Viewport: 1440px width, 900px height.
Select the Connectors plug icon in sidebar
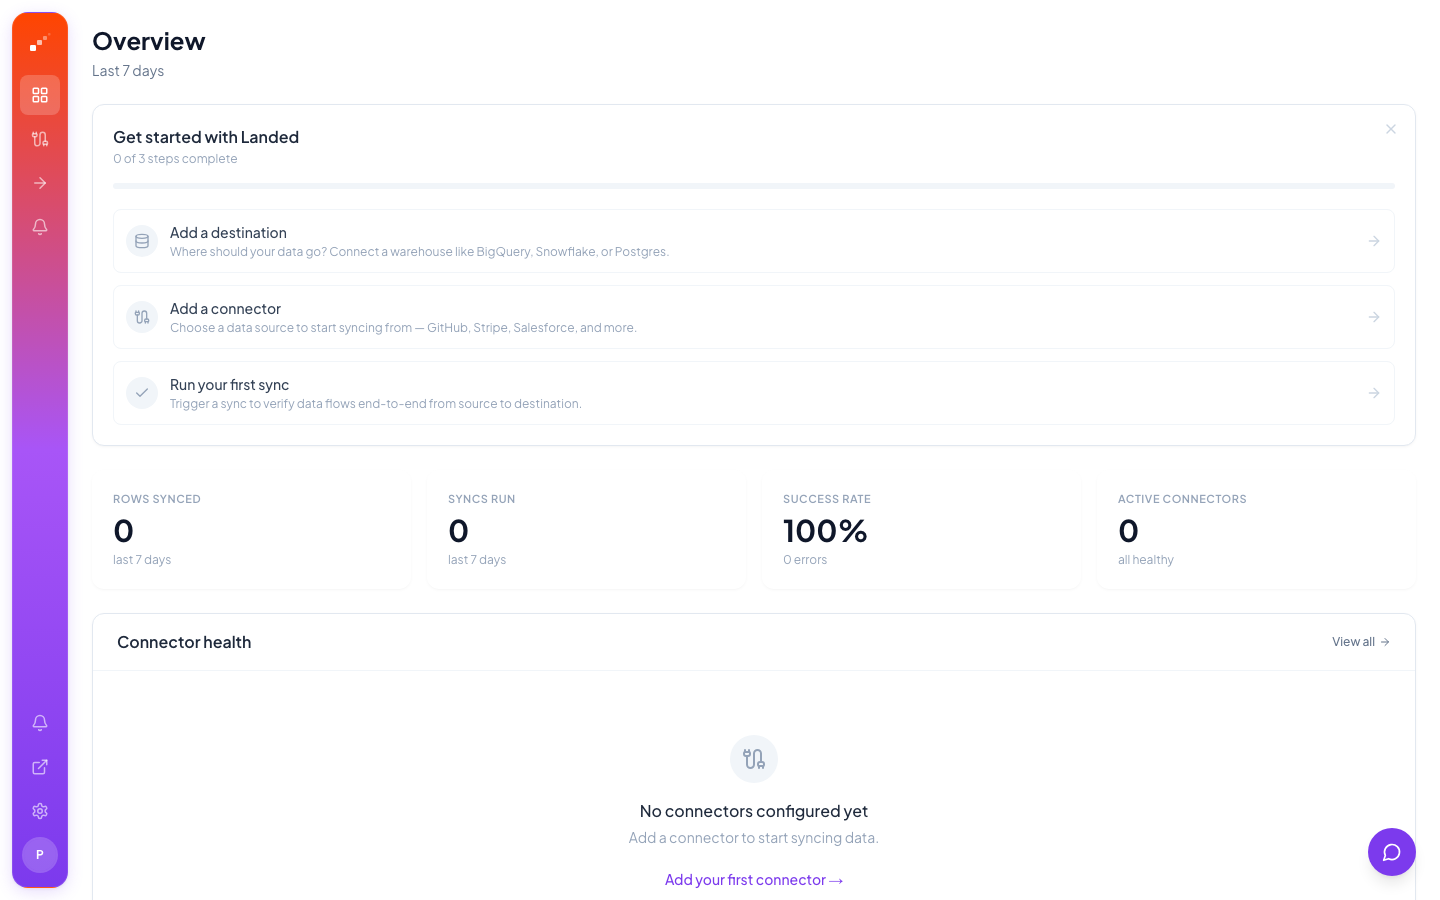[40, 139]
